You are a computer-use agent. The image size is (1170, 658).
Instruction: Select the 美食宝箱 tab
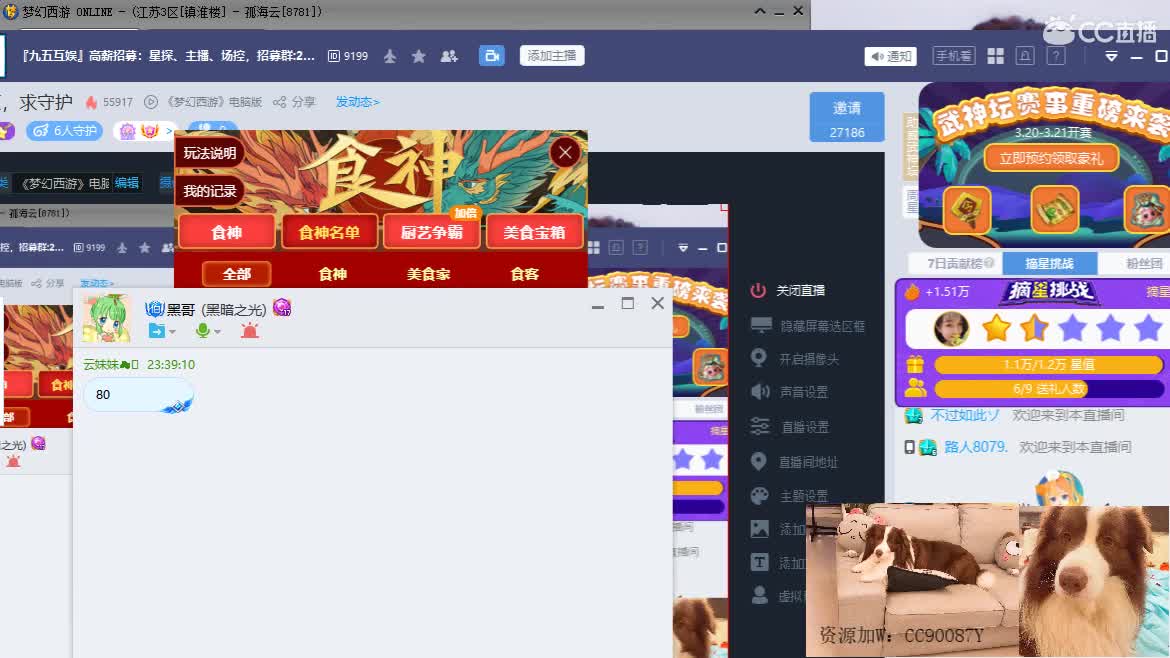(534, 233)
